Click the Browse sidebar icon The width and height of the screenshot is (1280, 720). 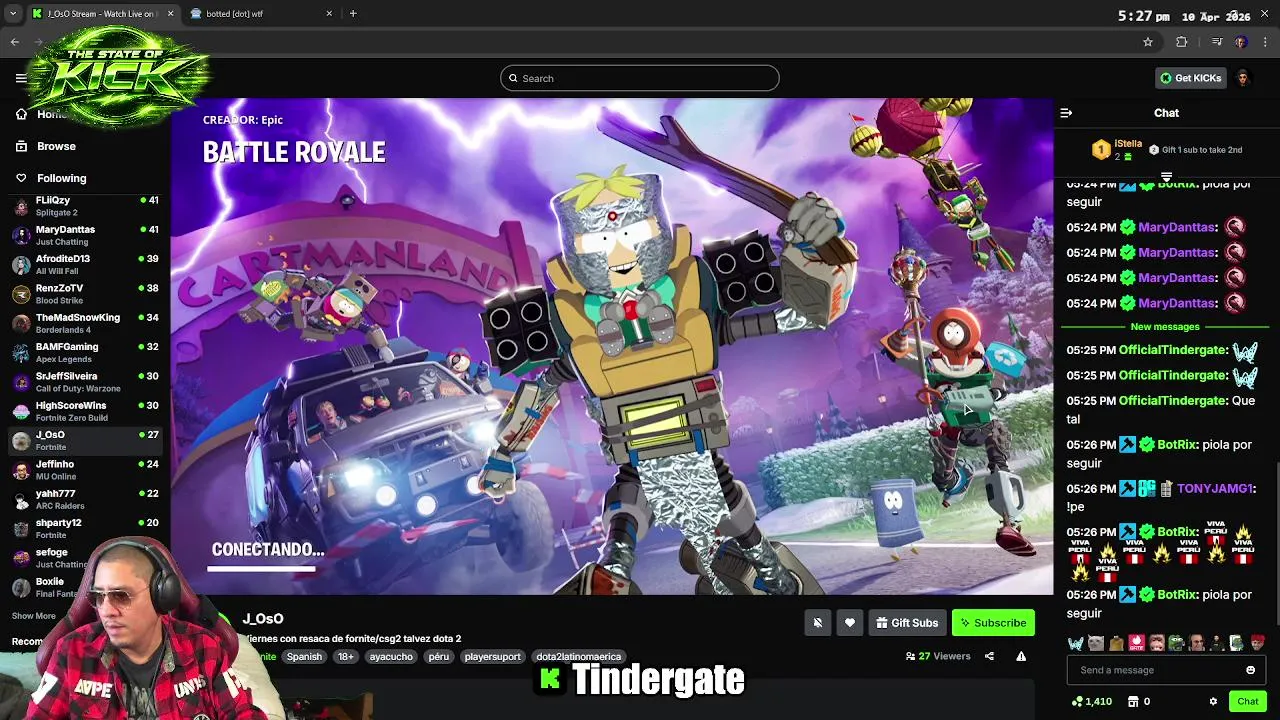[21, 146]
